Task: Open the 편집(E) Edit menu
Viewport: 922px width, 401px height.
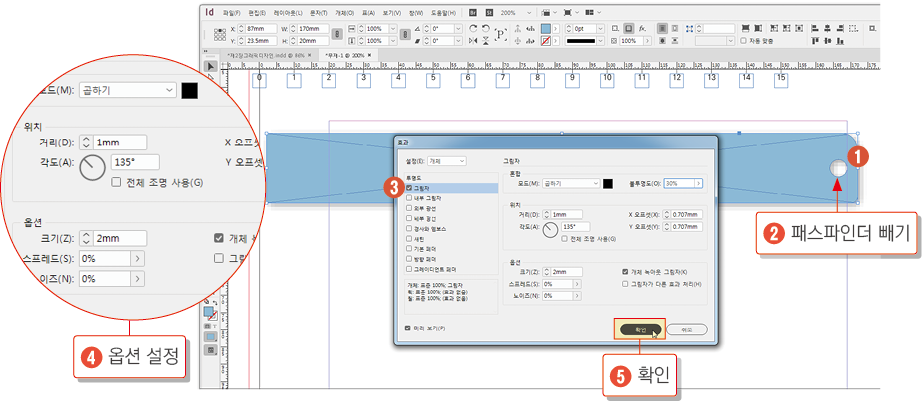Action: 257,12
